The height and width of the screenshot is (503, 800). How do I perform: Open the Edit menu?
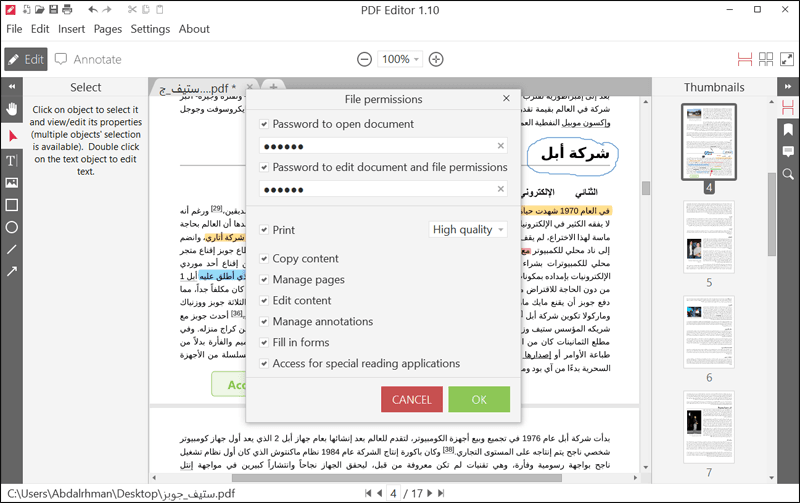click(x=40, y=29)
